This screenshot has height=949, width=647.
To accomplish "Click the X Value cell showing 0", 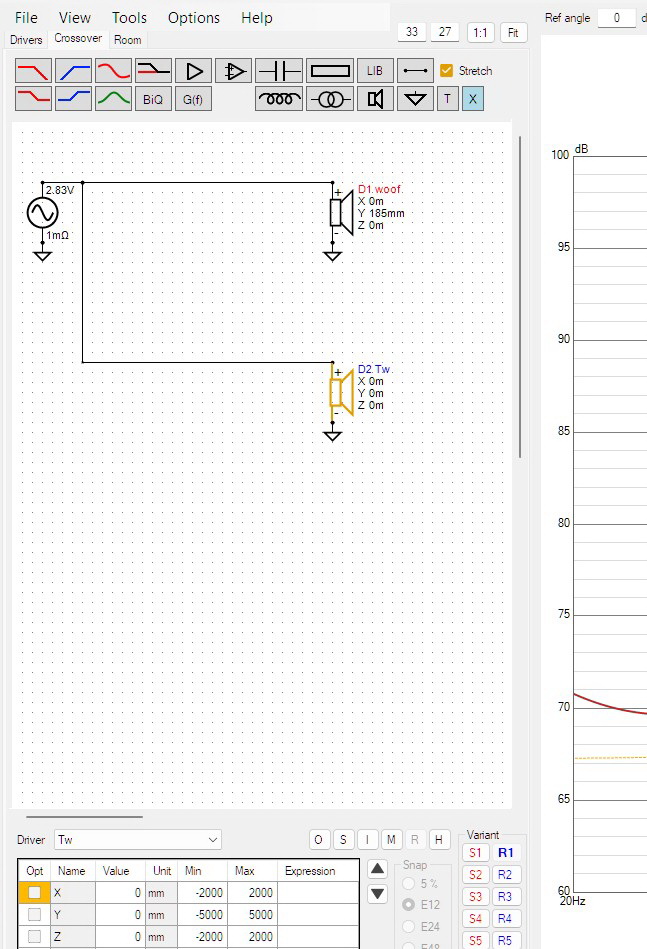I will click(x=120, y=893).
